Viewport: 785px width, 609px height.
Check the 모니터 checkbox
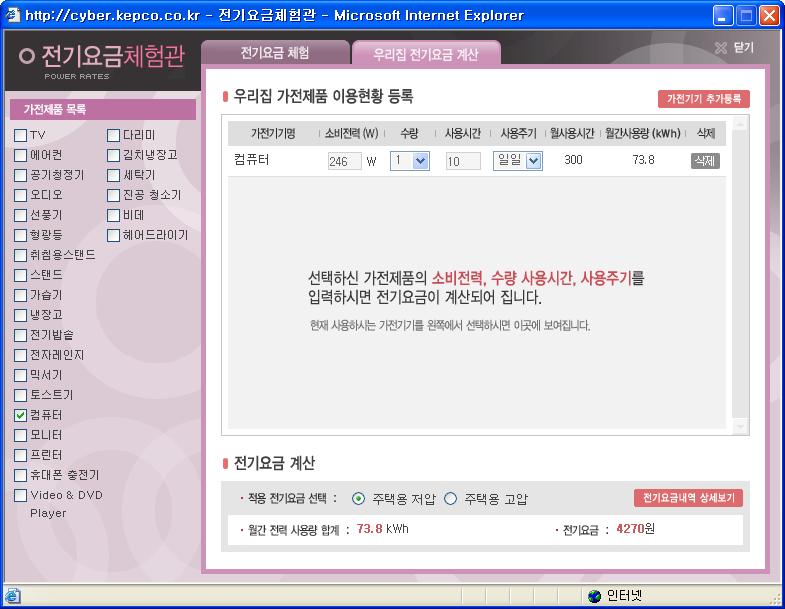(21, 435)
